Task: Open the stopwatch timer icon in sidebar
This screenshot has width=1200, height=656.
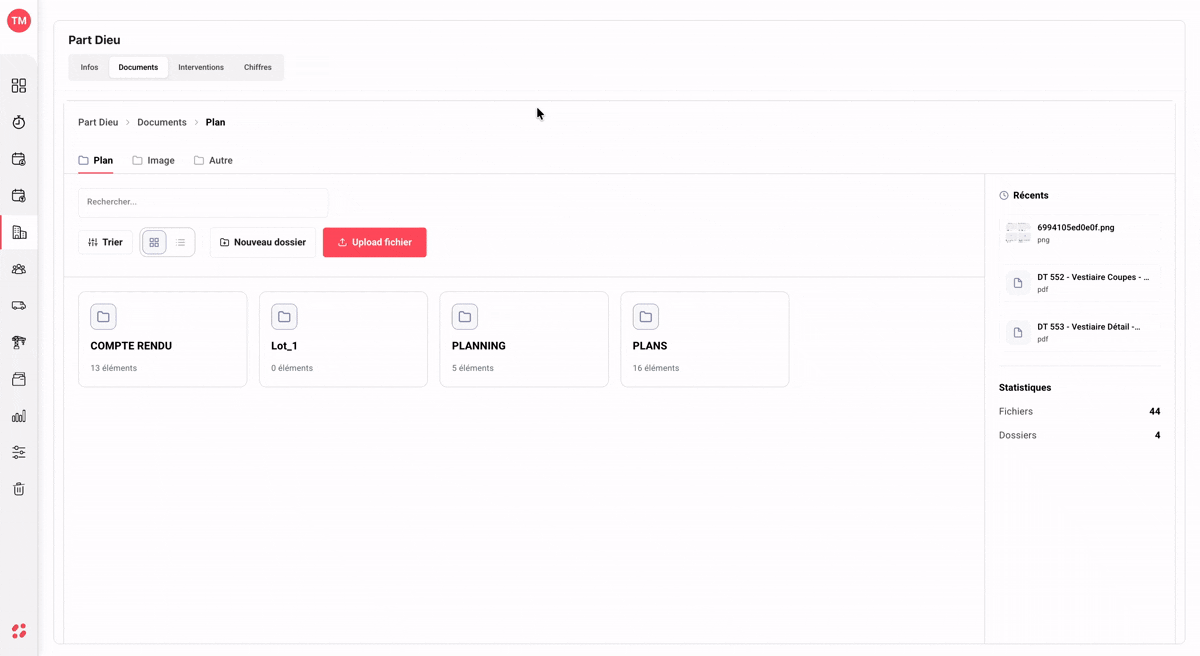Action: coord(19,122)
